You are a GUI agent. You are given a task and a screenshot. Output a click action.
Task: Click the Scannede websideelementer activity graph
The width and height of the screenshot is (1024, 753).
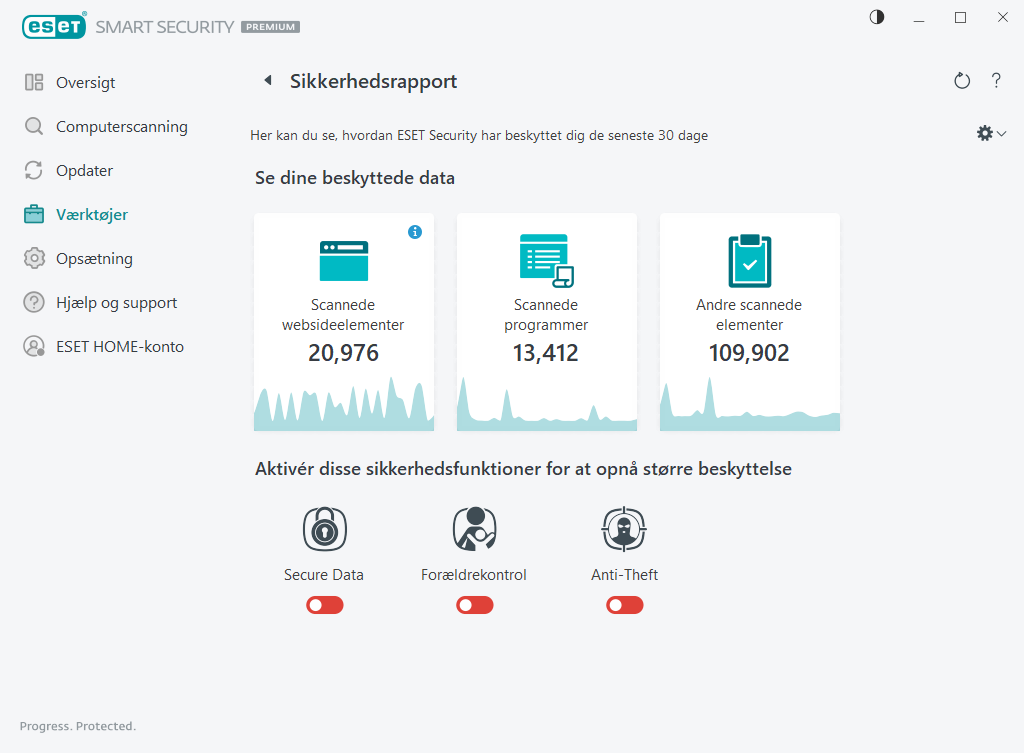pos(344,405)
